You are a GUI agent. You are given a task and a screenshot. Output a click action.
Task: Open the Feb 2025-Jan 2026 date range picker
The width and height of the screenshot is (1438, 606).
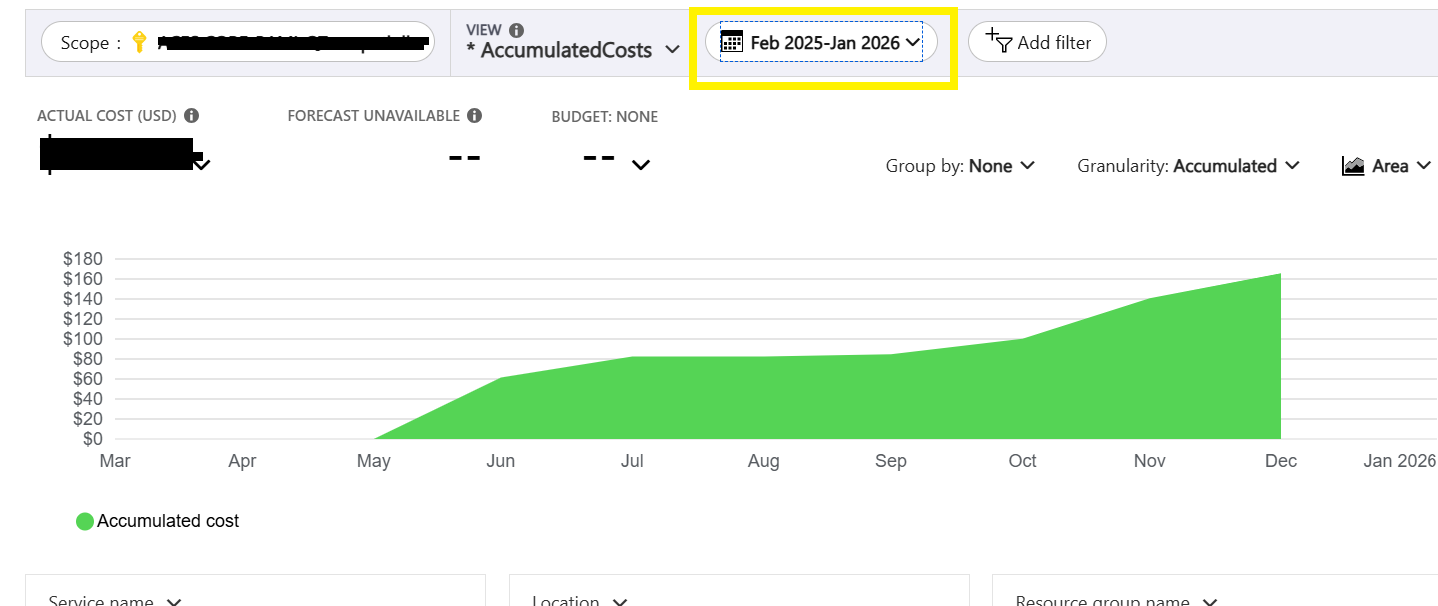click(821, 42)
